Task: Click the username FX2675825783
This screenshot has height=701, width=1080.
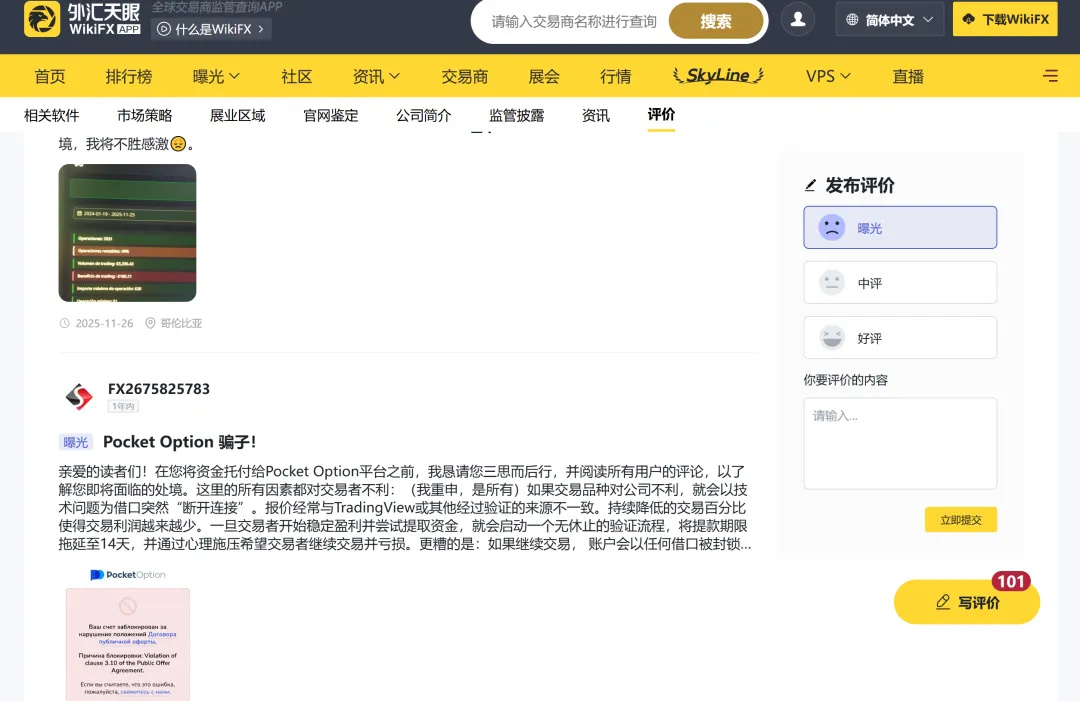Action: coord(159,388)
